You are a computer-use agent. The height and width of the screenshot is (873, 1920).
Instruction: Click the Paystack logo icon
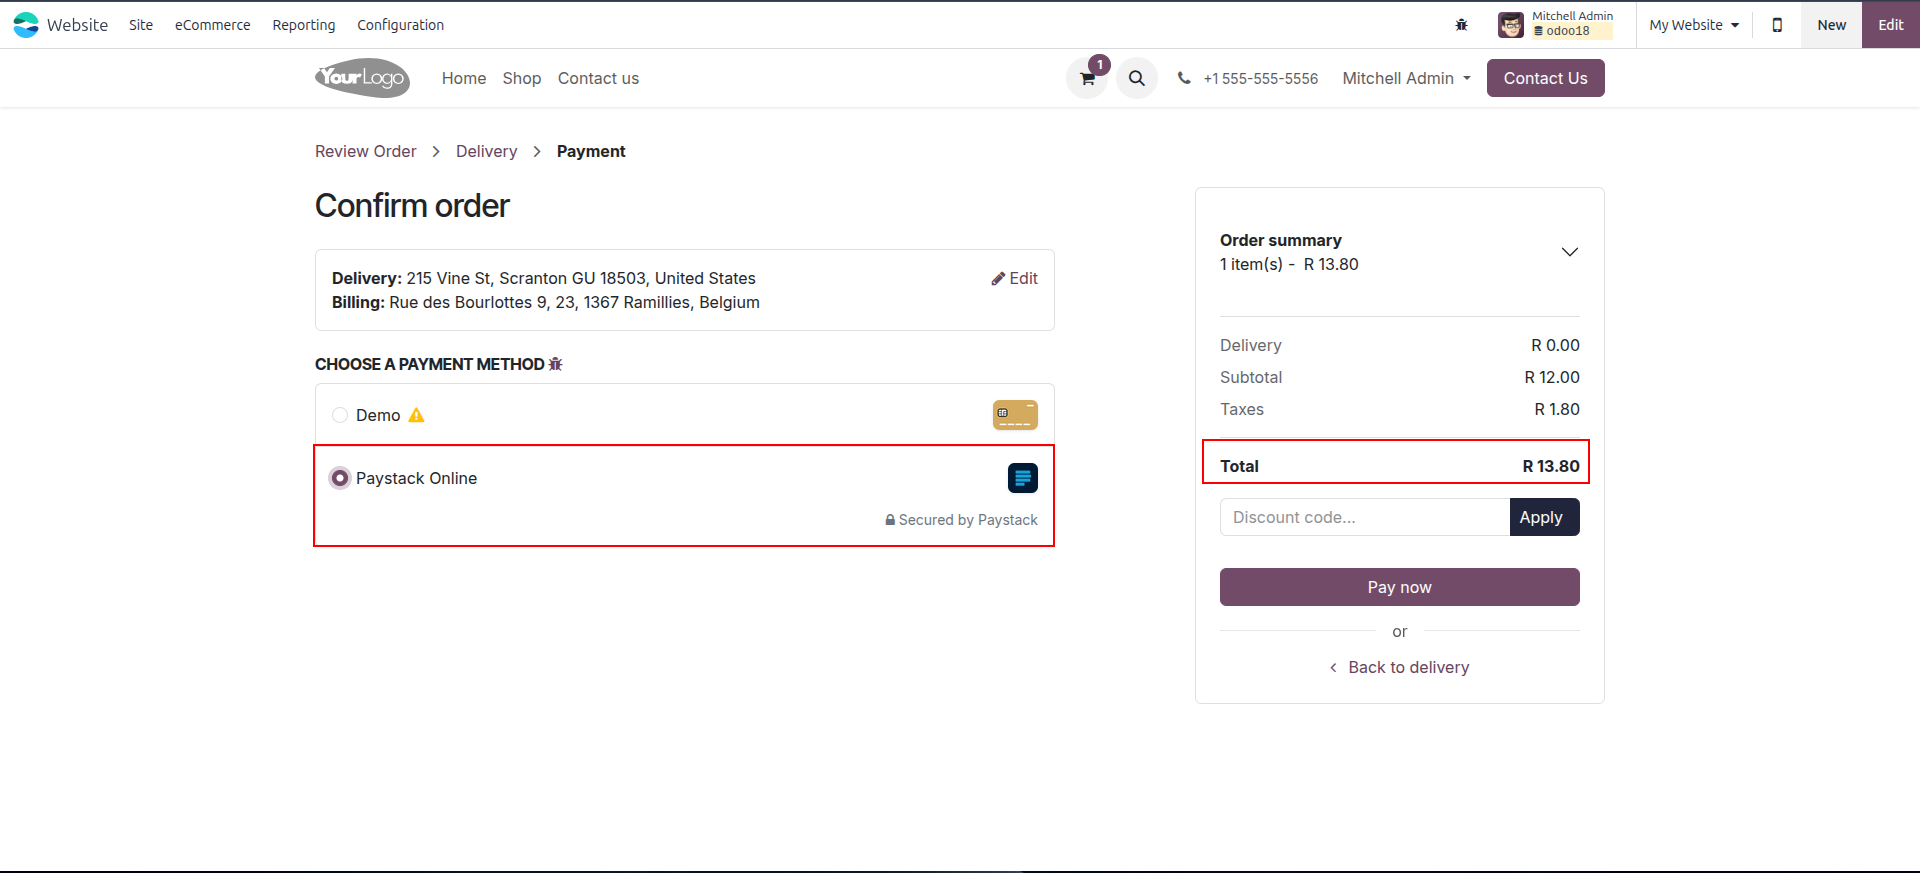click(x=1023, y=478)
